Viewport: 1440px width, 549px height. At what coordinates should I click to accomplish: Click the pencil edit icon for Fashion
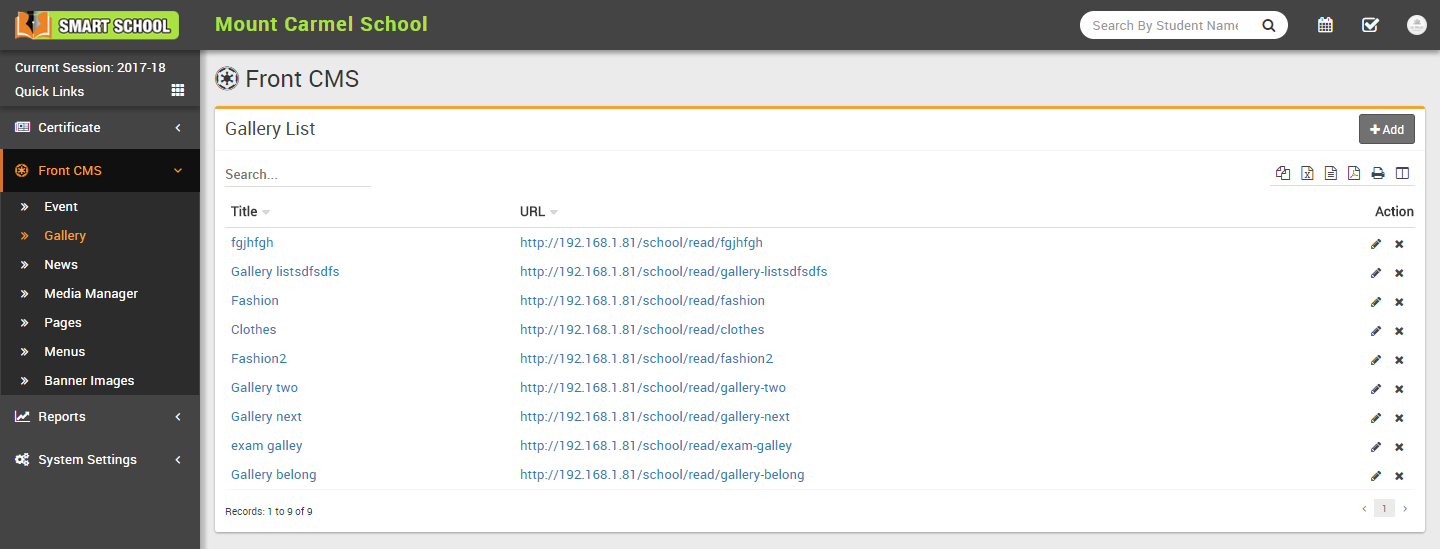point(1376,301)
